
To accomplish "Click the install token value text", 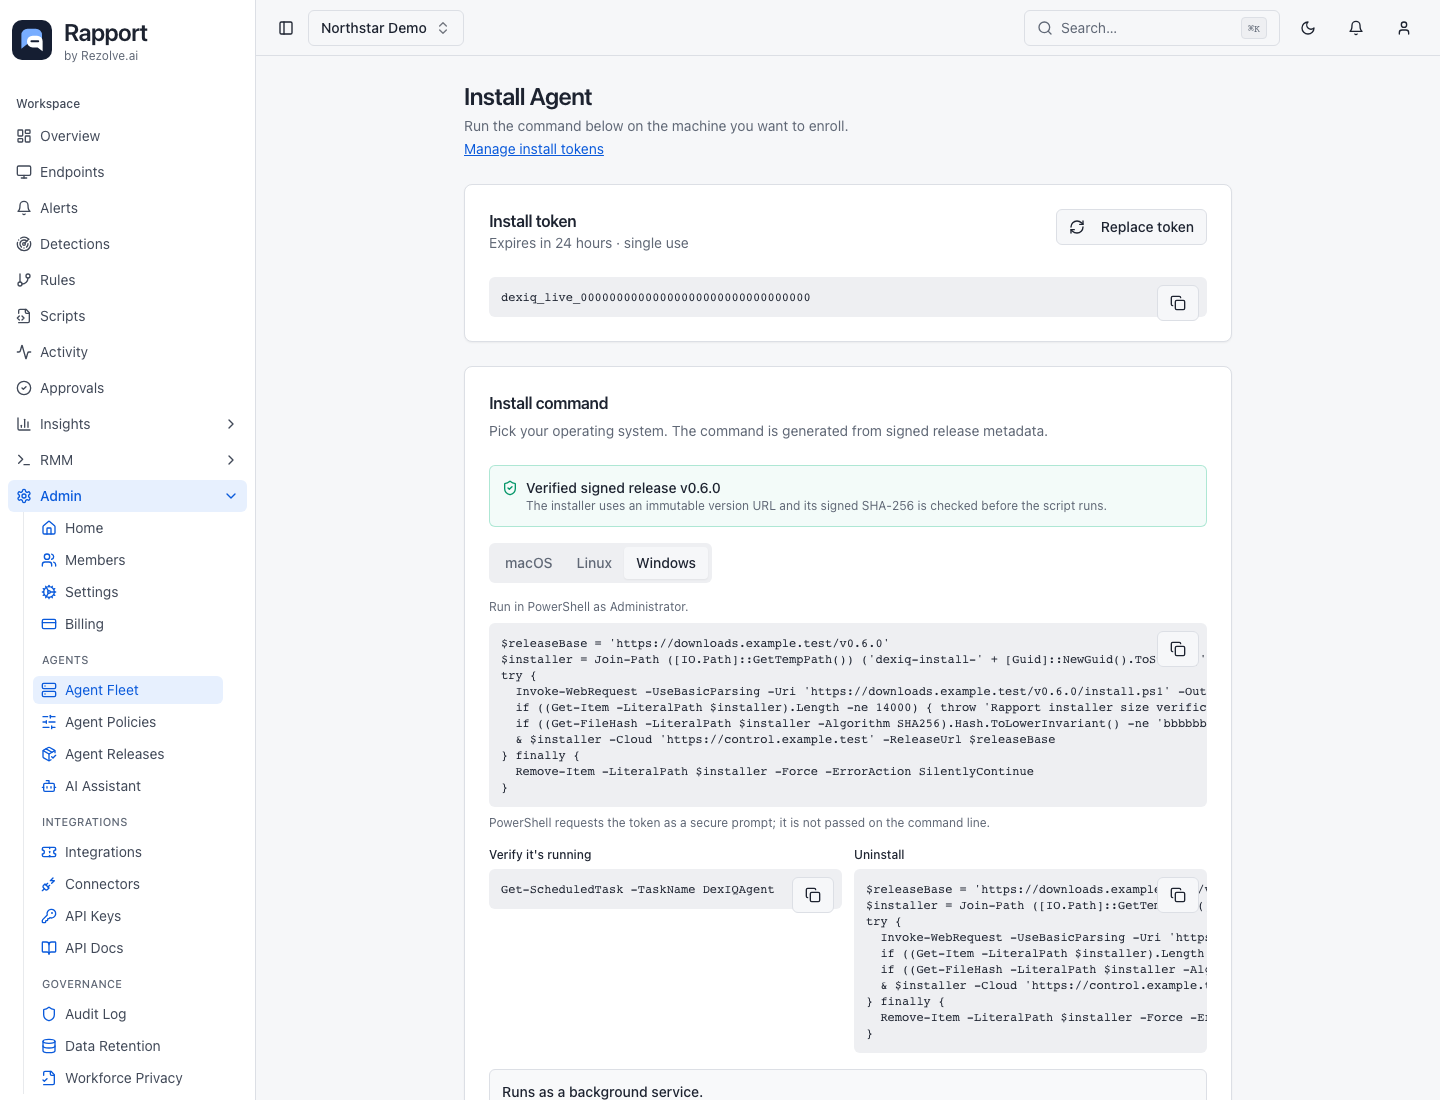I will click(x=656, y=297).
